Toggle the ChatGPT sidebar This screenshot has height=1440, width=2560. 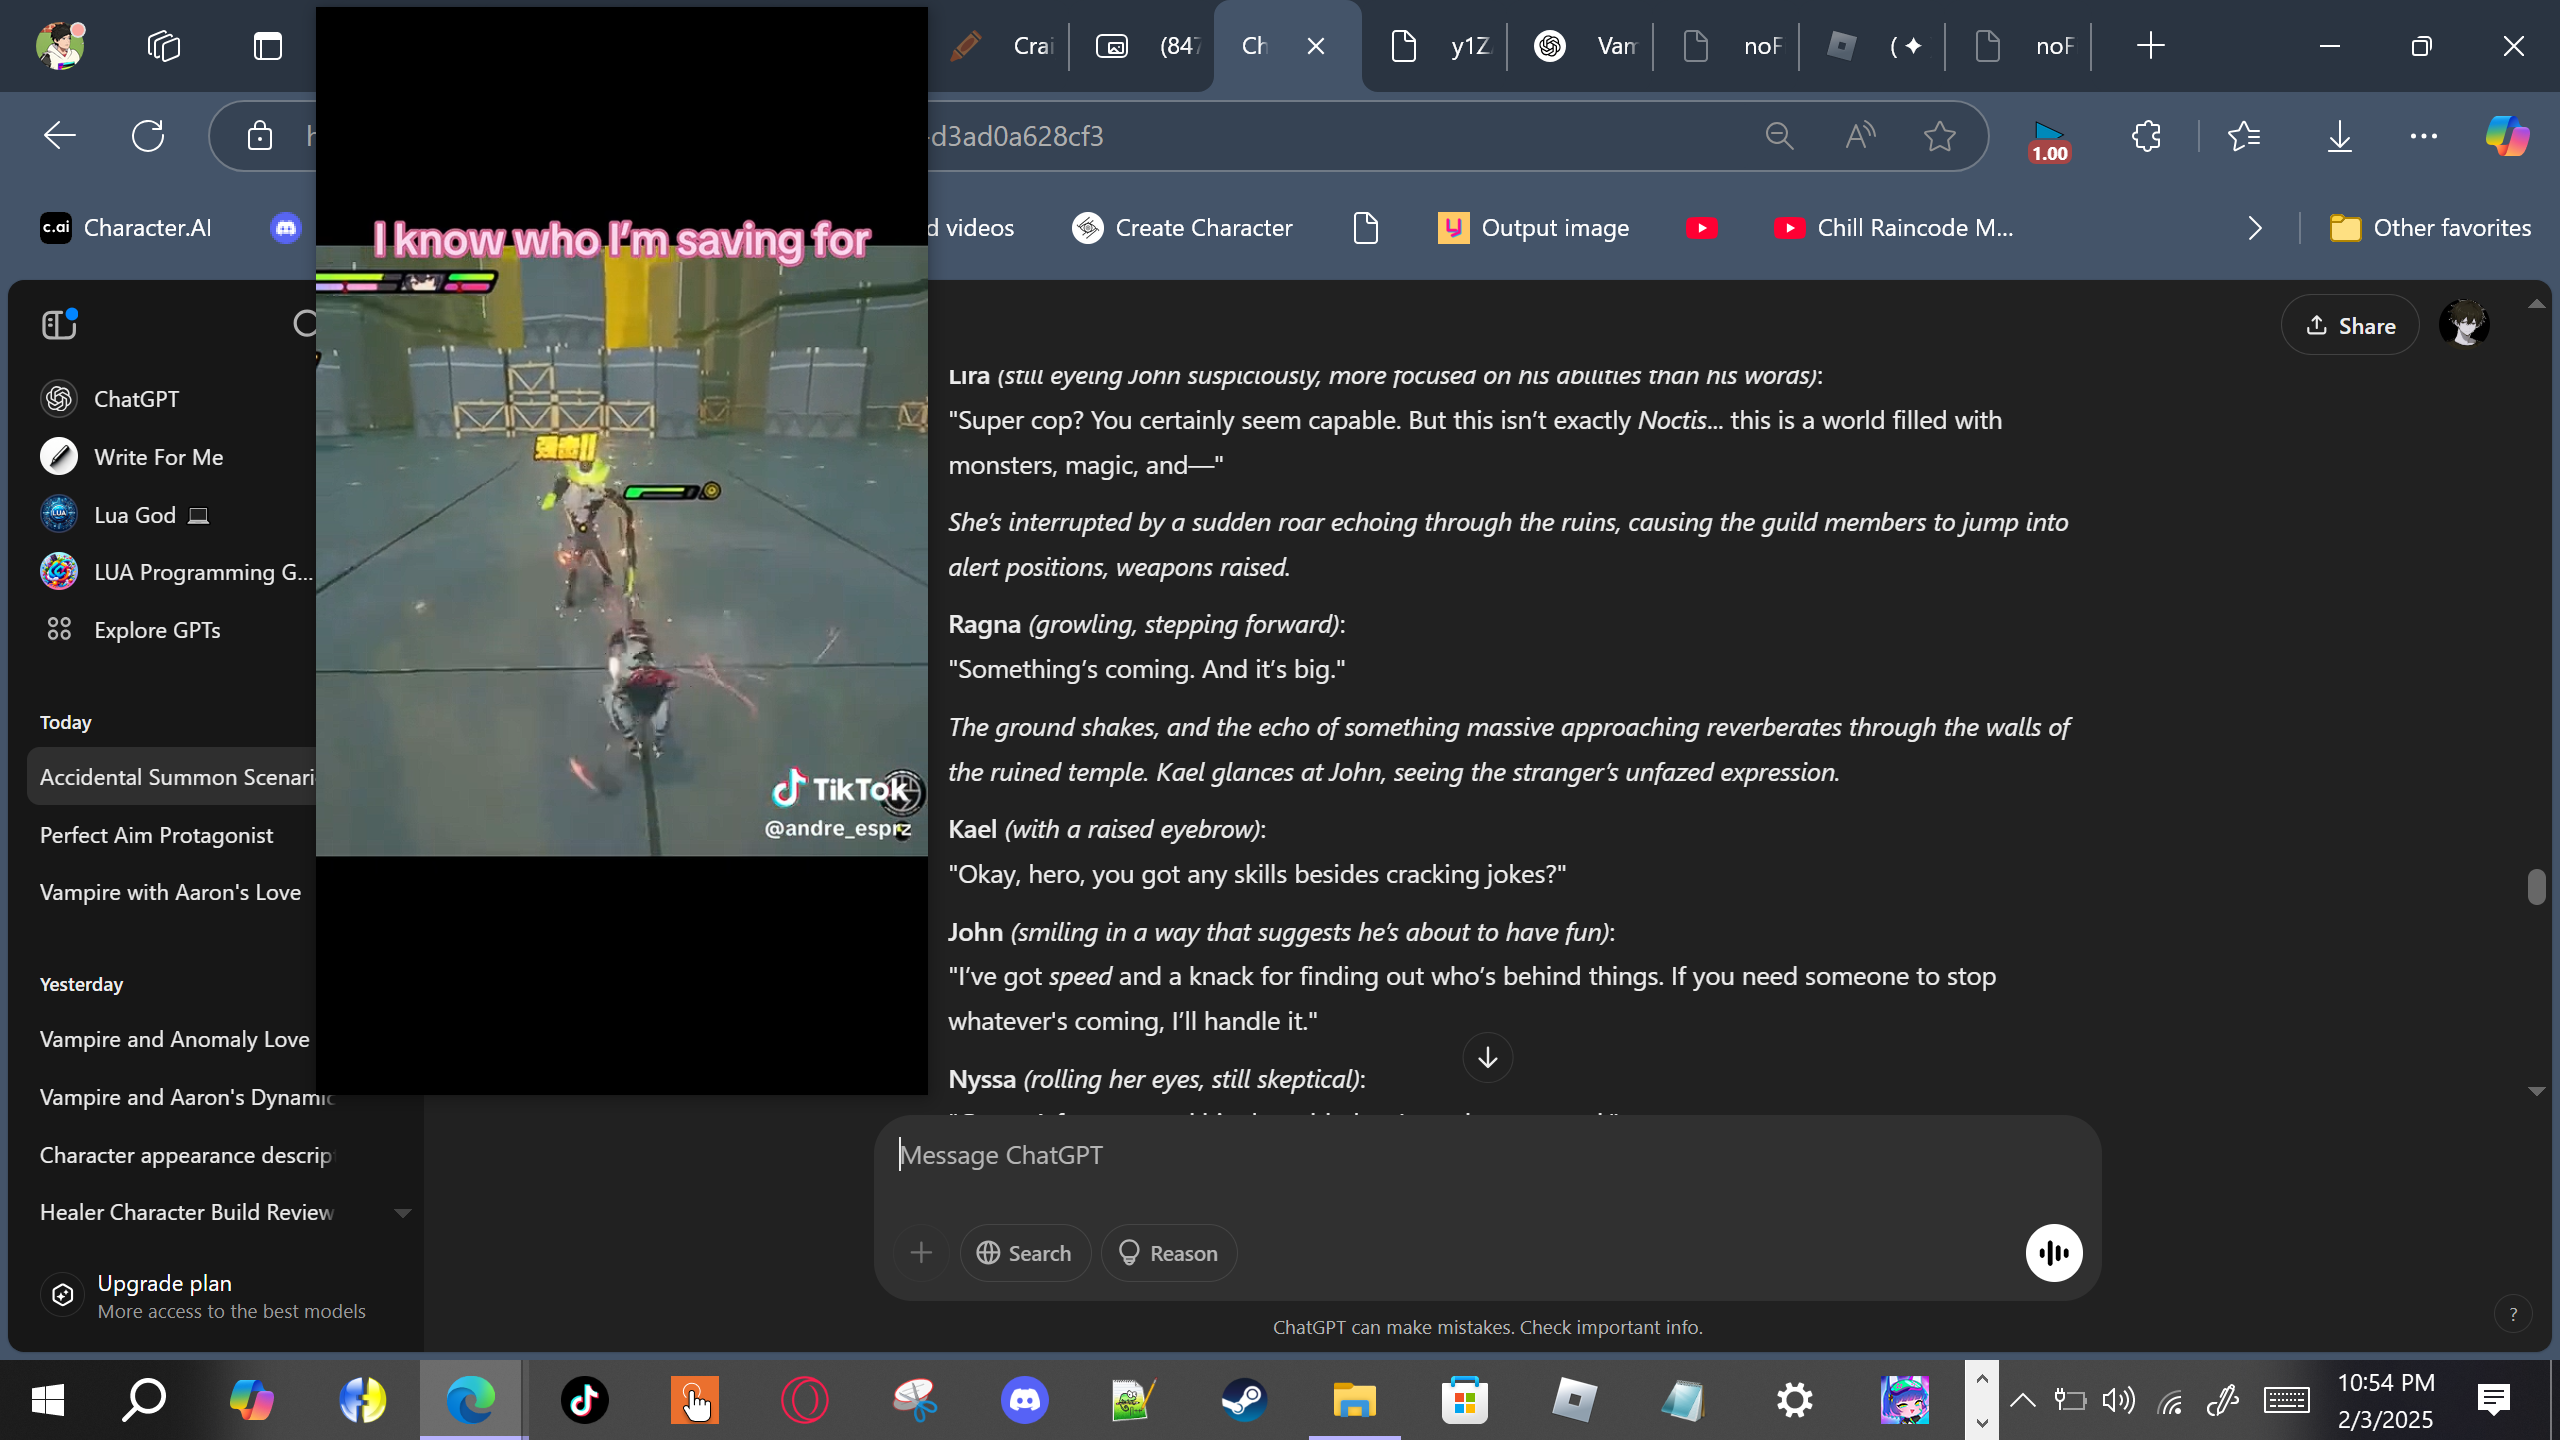(x=60, y=324)
